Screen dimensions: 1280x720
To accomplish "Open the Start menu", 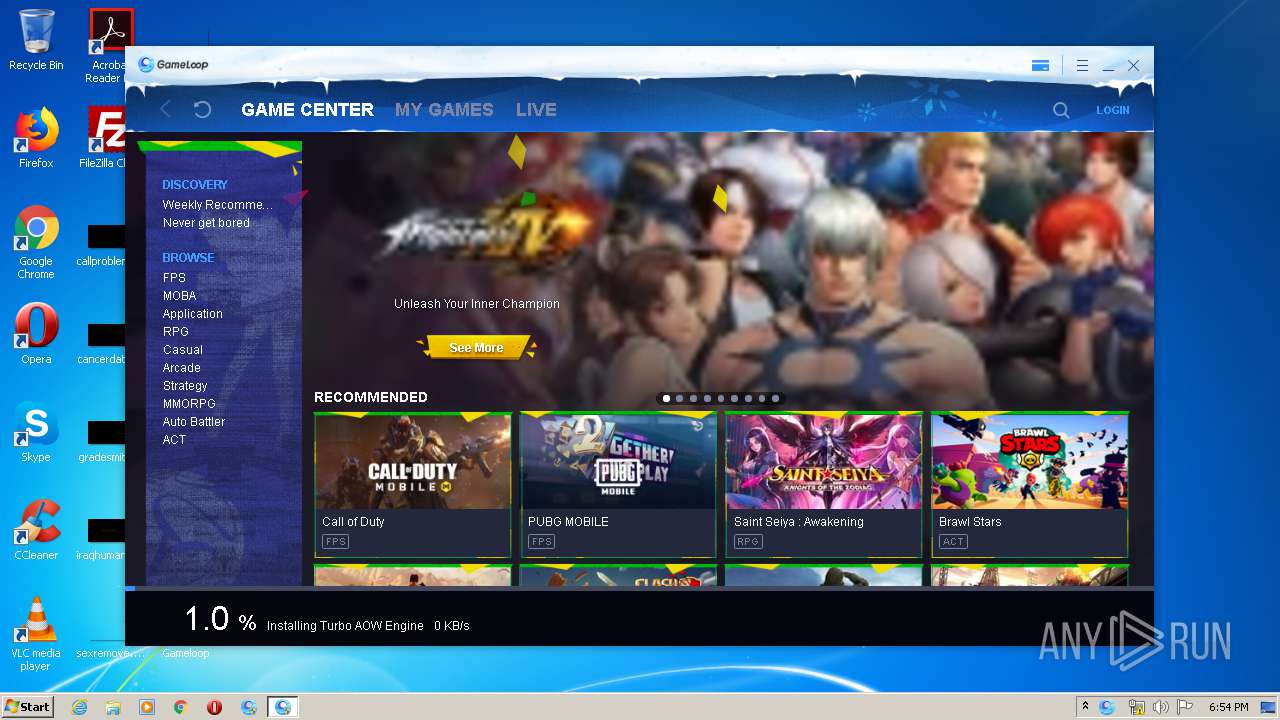I will point(27,707).
